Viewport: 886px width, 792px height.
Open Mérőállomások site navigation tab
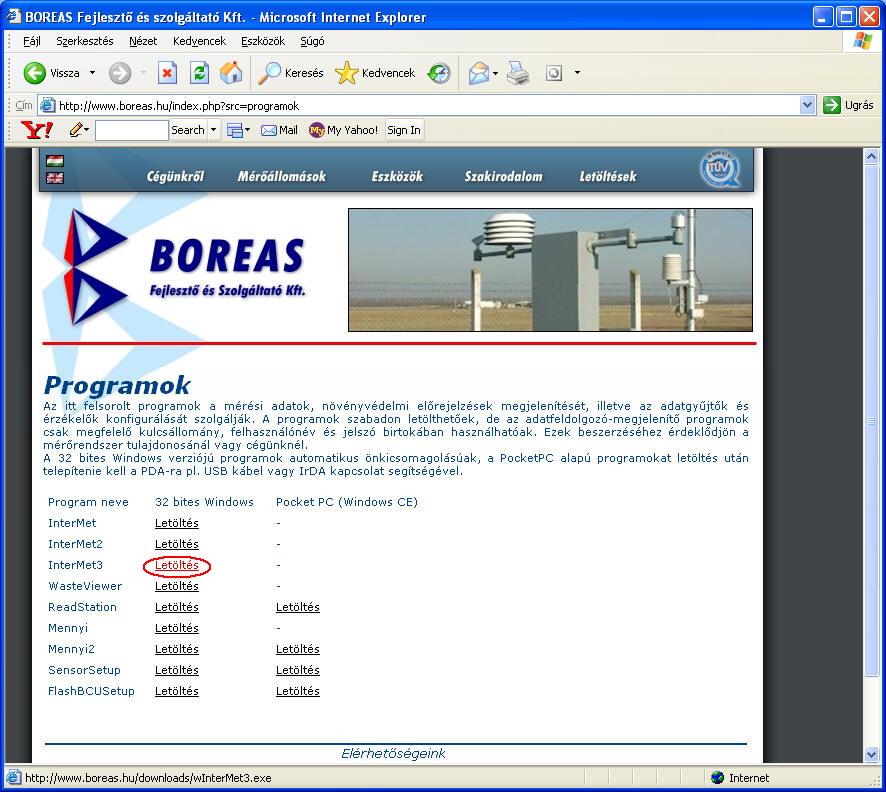click(281, 176)
